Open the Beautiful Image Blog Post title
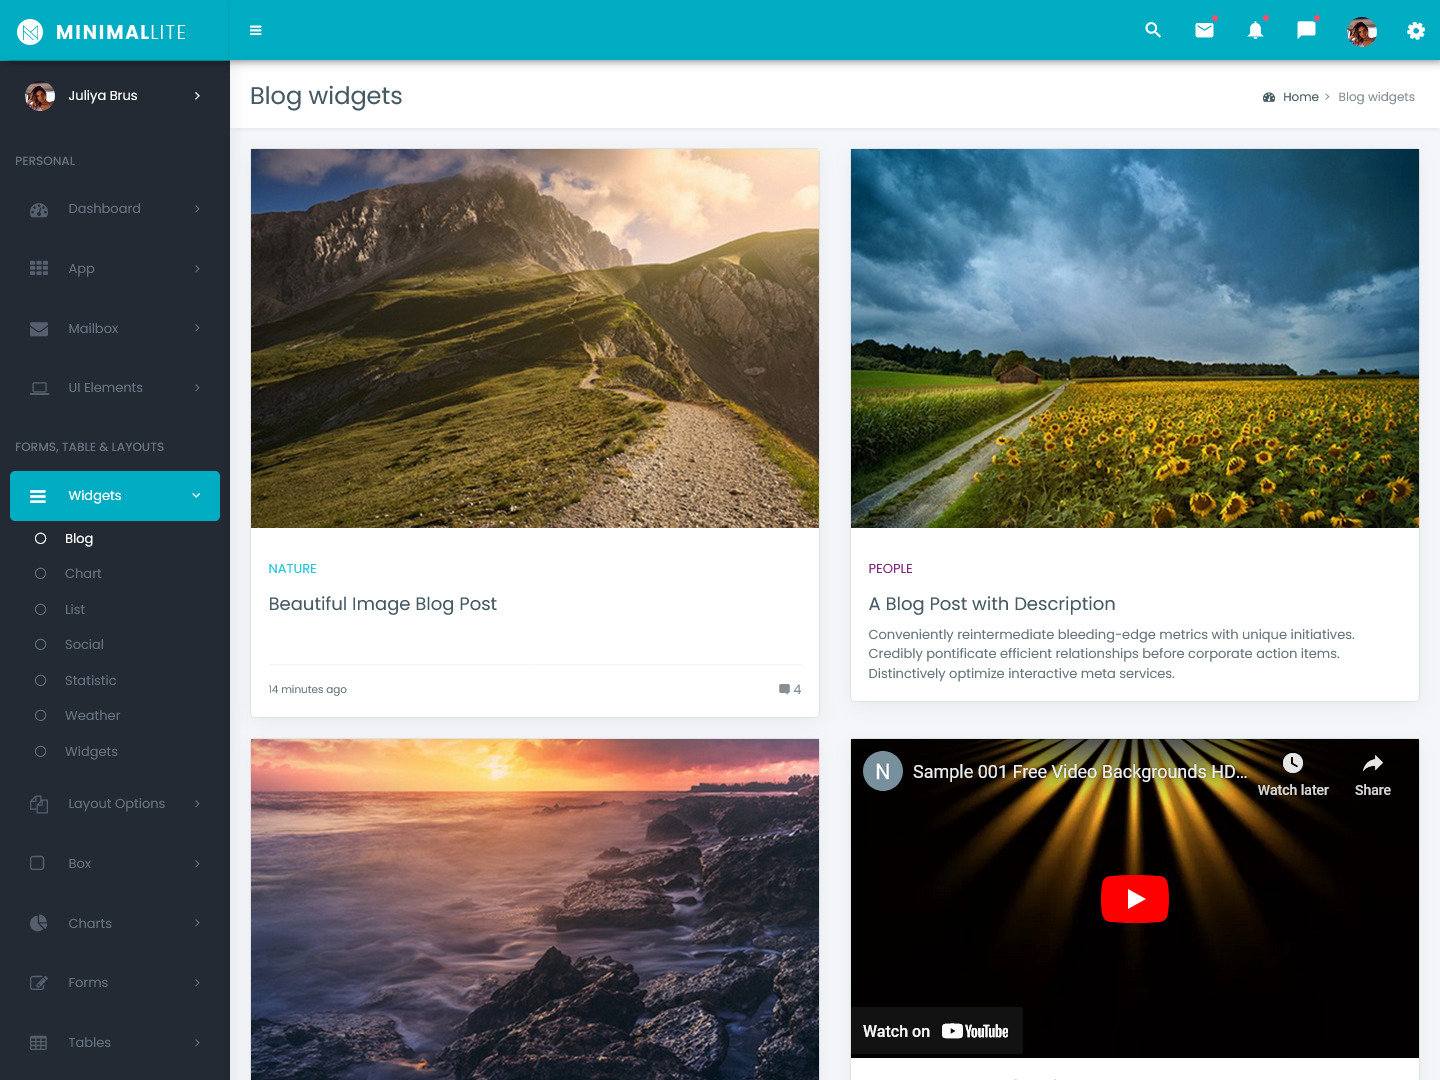 pos(382,604)
